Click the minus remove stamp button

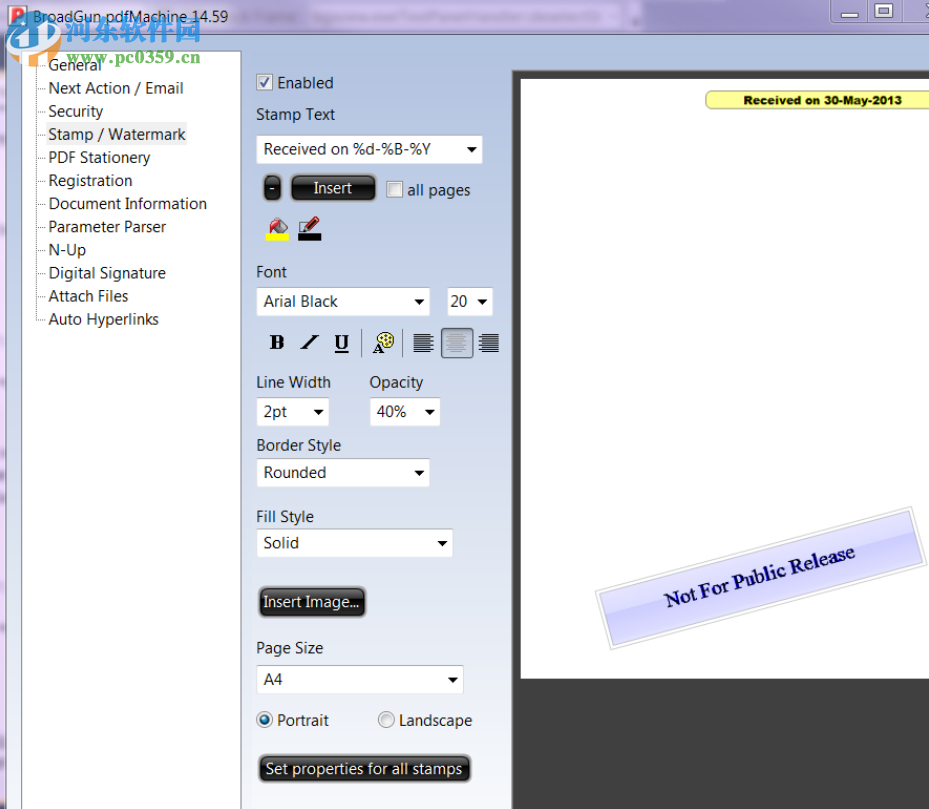tap(272, 188)
